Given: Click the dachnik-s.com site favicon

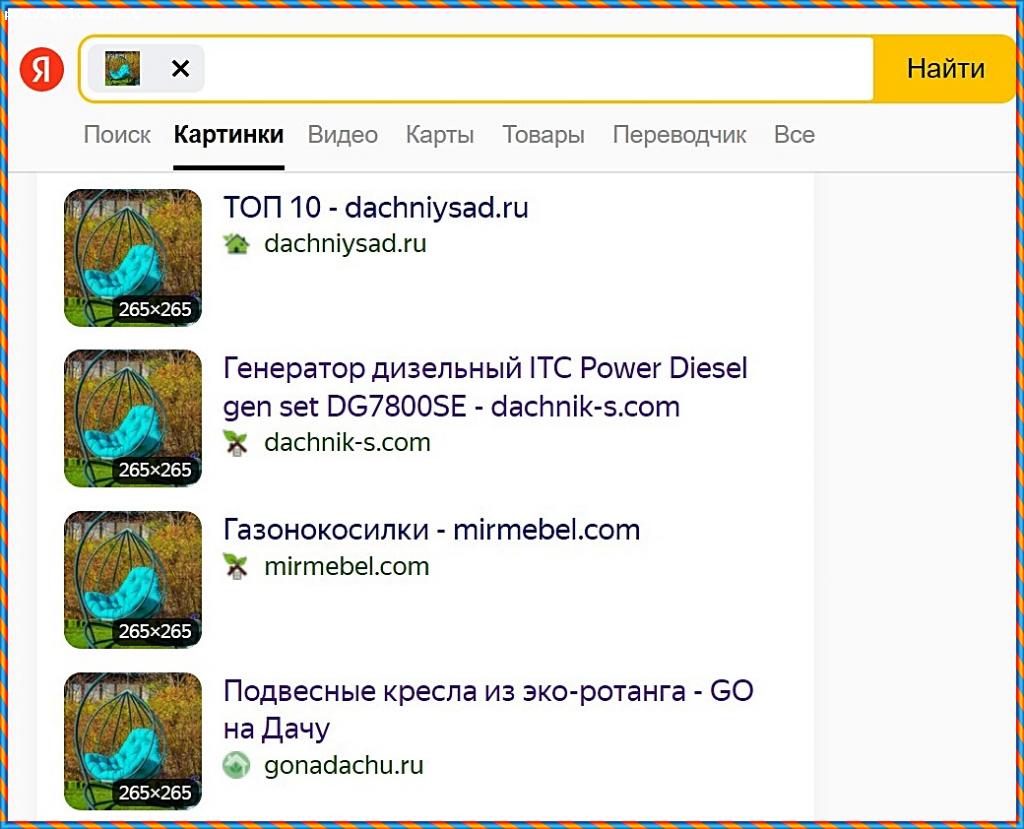Looking at the screenshot, I should tap(236, 443).
